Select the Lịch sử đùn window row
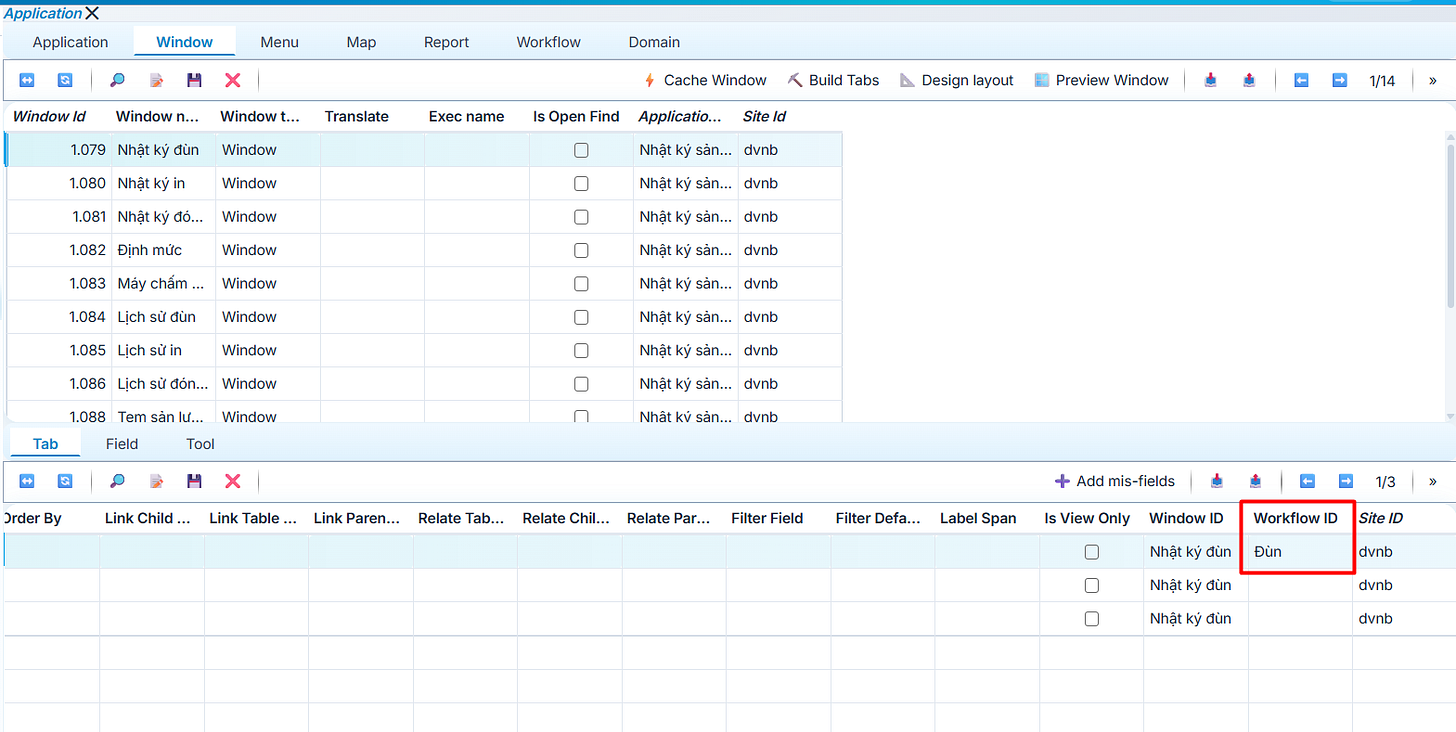This screenshot has width=1456, height=732. click(424, 317)
